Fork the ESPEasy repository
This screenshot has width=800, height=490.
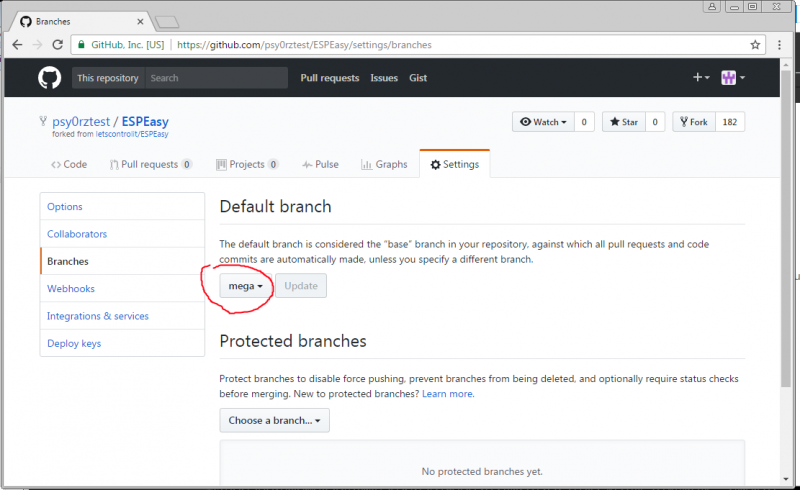point(694,122)
